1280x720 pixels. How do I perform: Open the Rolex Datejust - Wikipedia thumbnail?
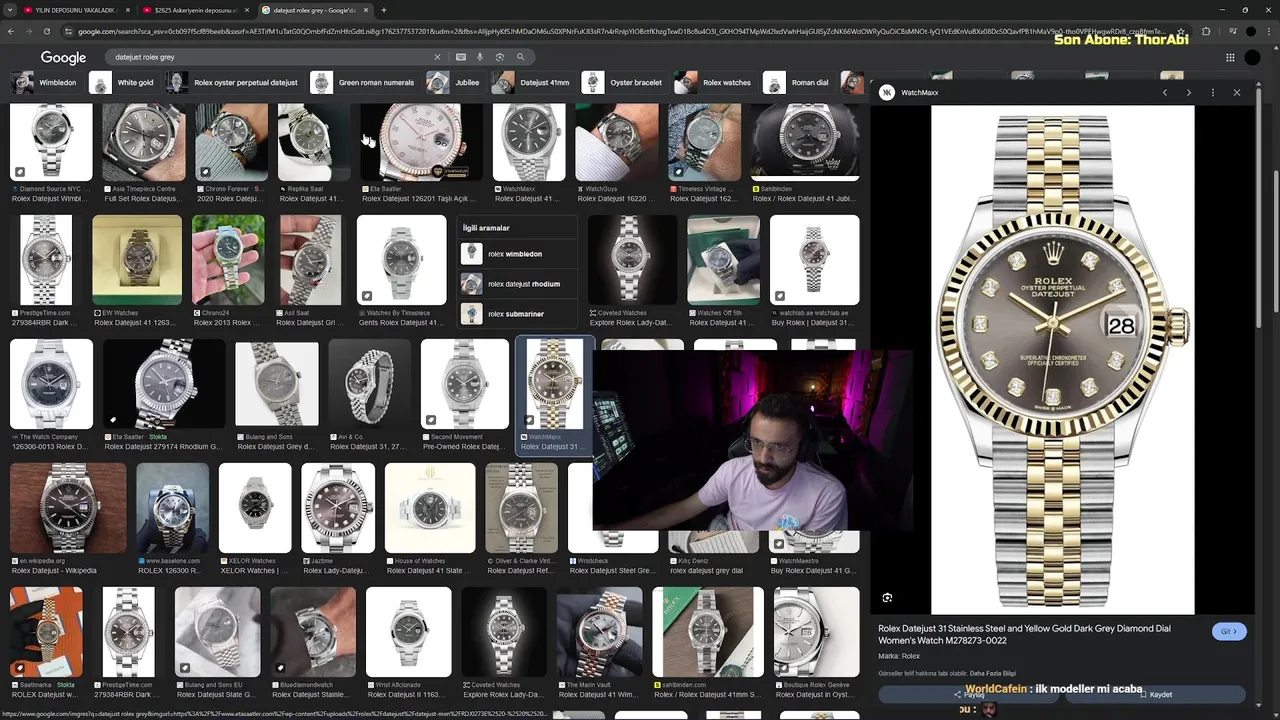68,507
